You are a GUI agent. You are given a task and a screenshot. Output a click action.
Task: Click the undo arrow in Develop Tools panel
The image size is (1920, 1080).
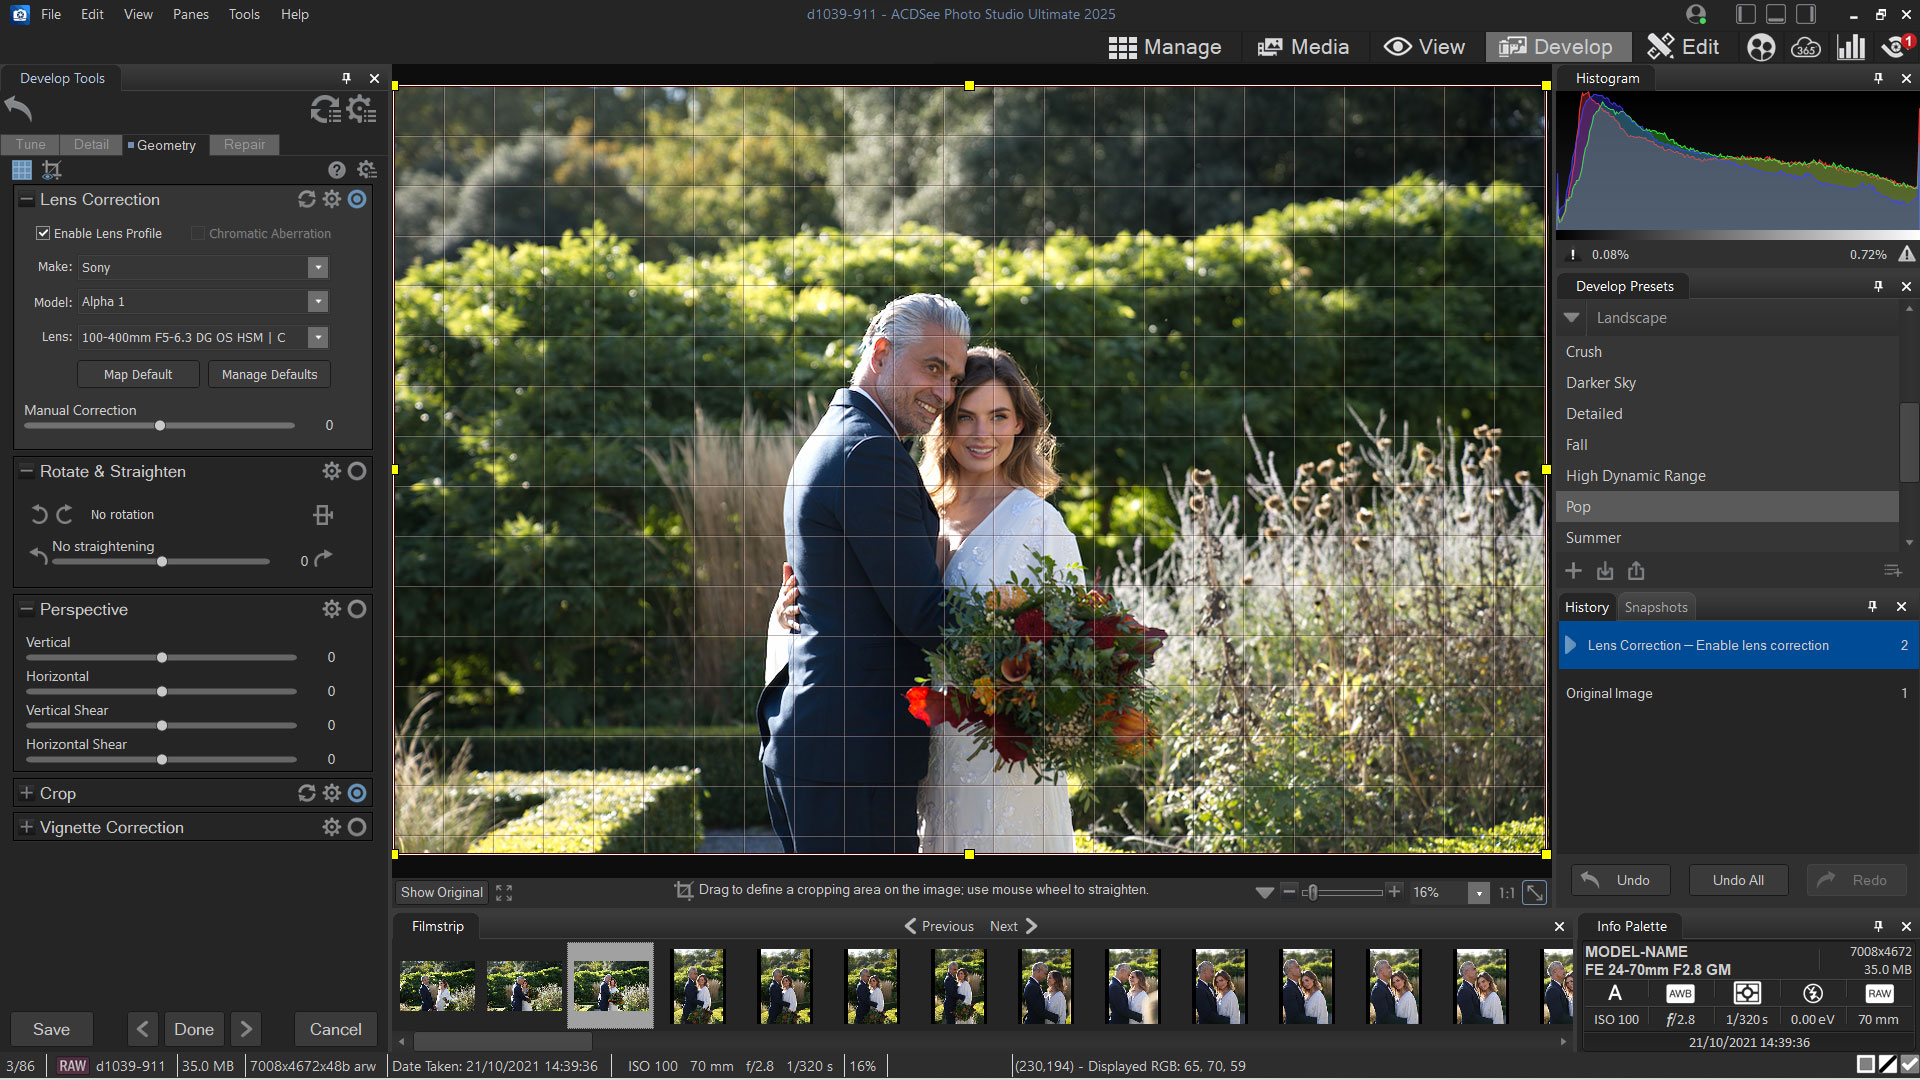(x=18, y=108)
